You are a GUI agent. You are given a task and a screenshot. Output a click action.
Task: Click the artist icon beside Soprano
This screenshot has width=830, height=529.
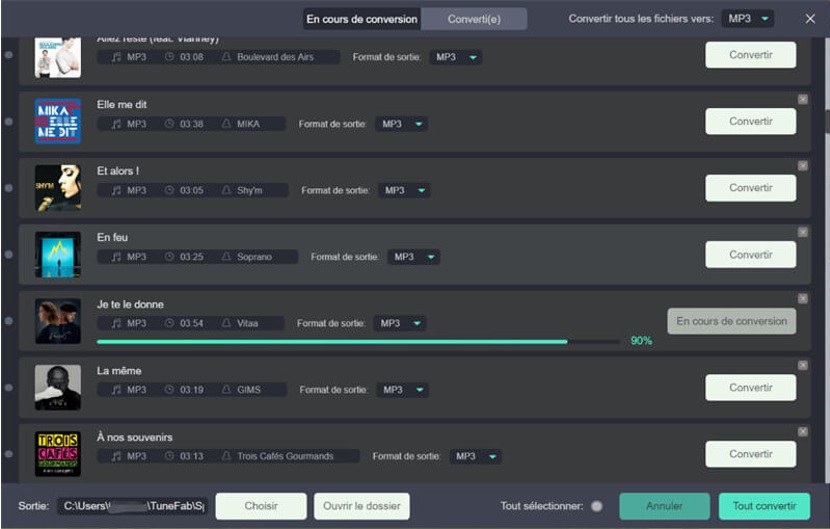226,256
